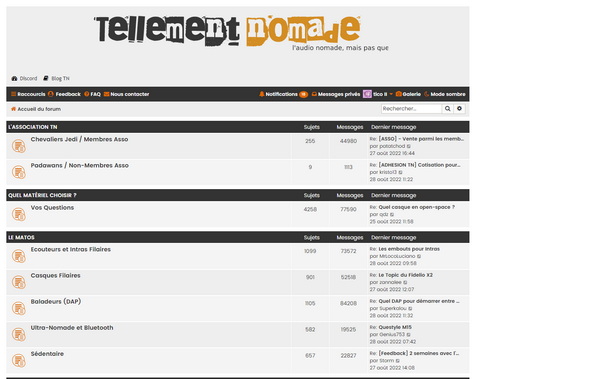Open the Discord link
The image size is (600, 379).
pos(24,78)
